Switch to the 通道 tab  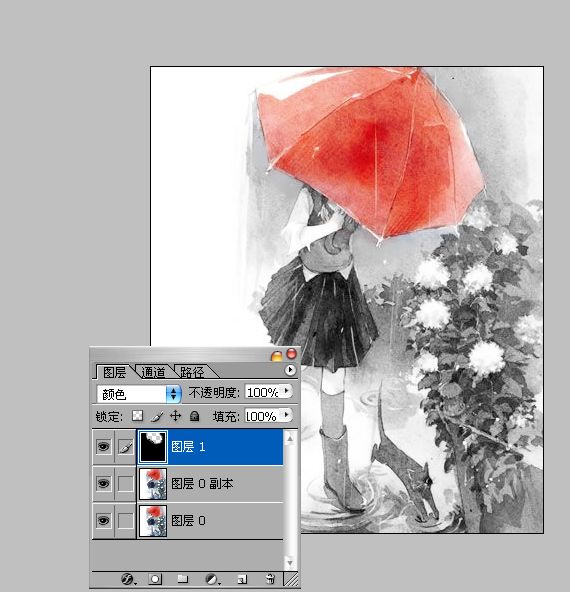pyautogui.click(x=153, y=372)
